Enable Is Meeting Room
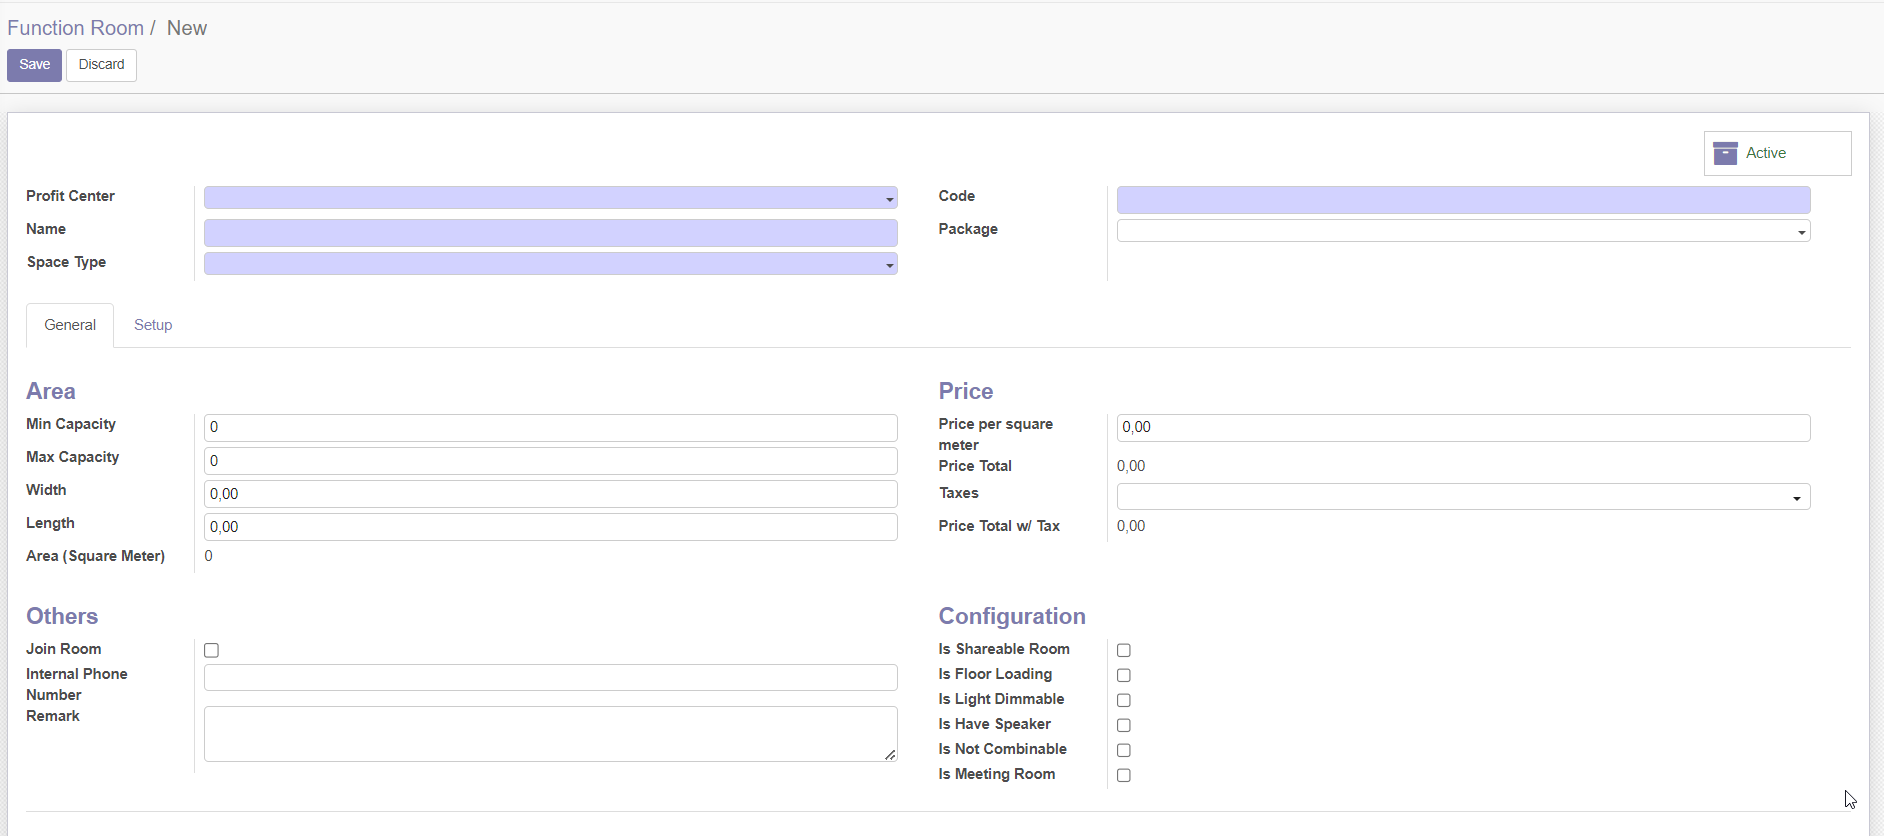 [x=1124, y=775]
